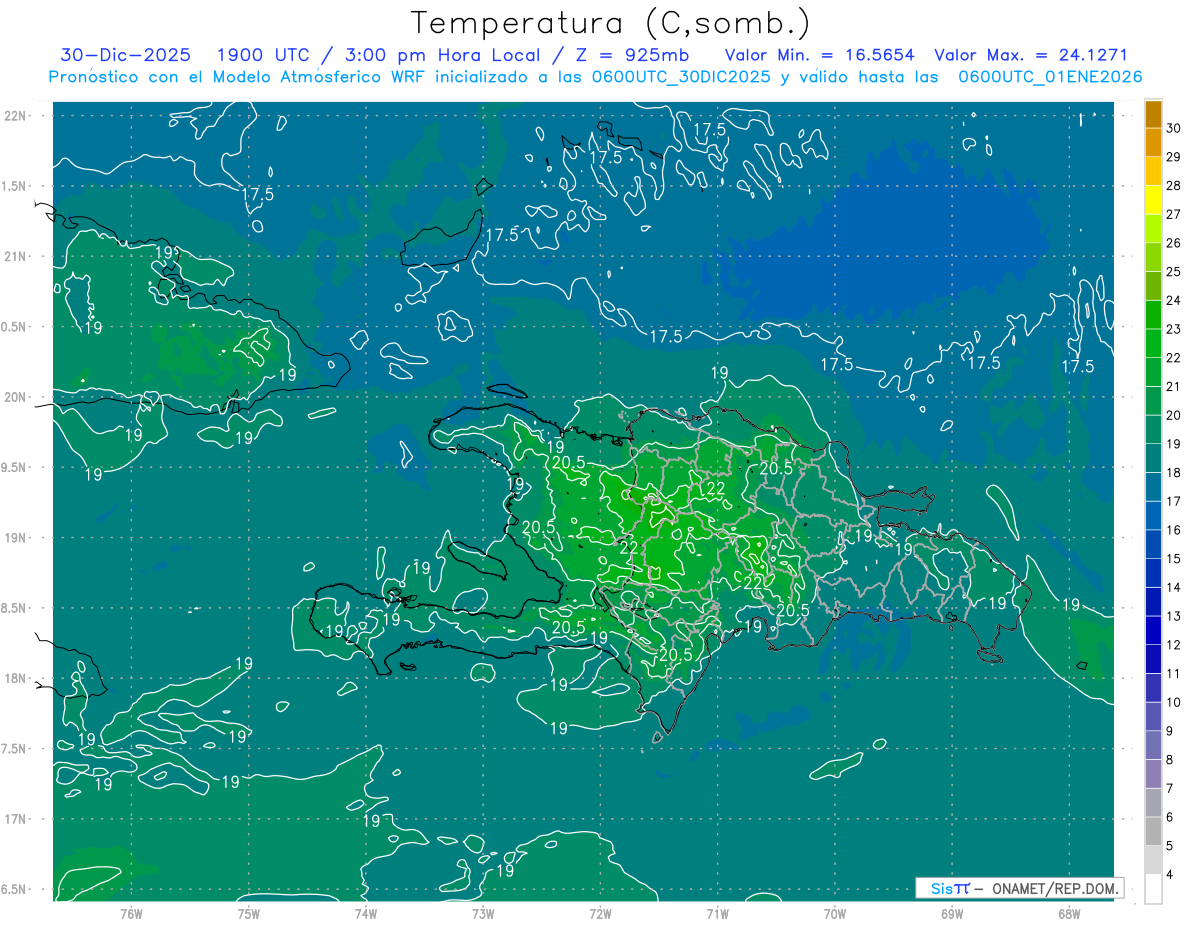Screen dimensions: 1200x927
Task: Click color scale label "7"
Action: tap(1171, 788)
